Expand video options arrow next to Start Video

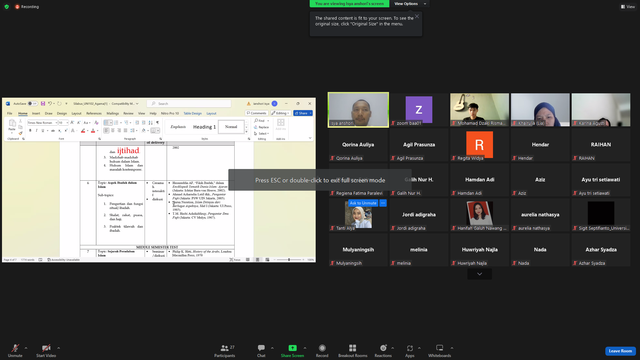[58, 348]
